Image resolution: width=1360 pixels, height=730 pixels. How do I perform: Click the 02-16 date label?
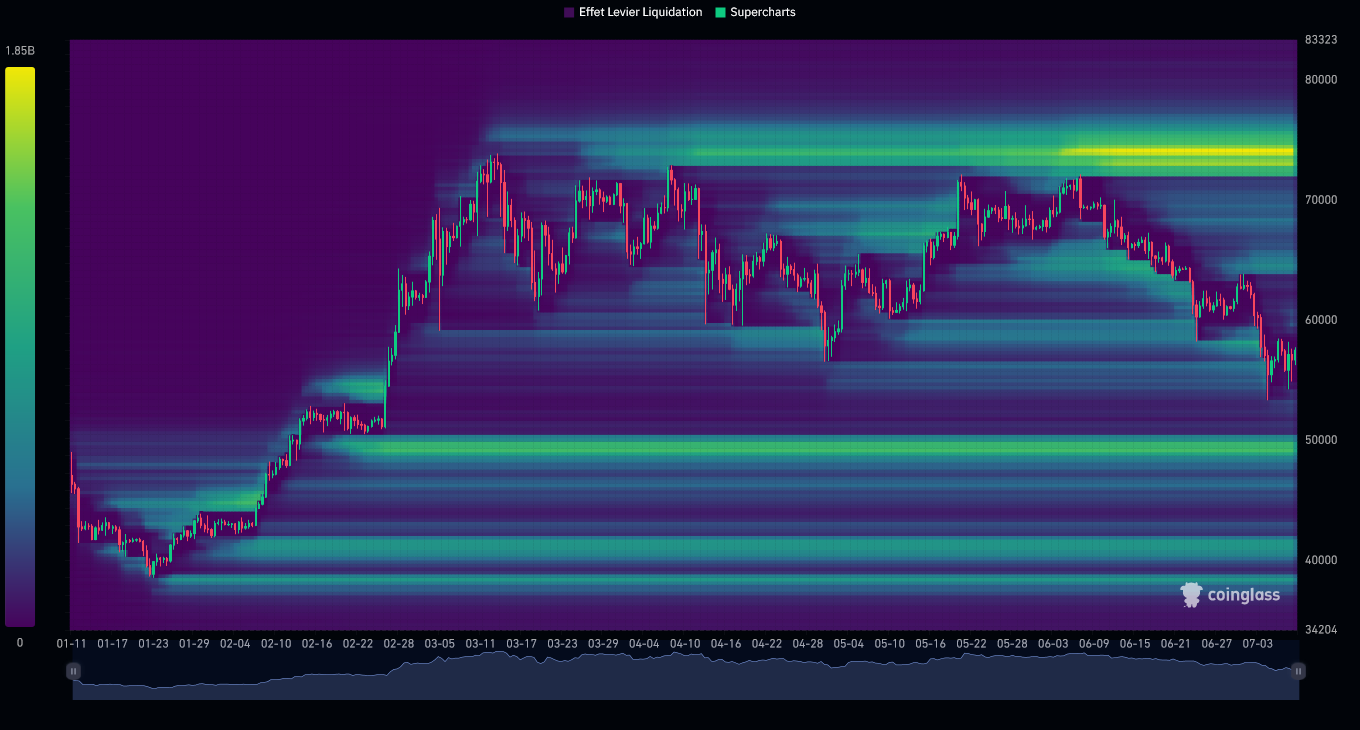coord(317,644)
